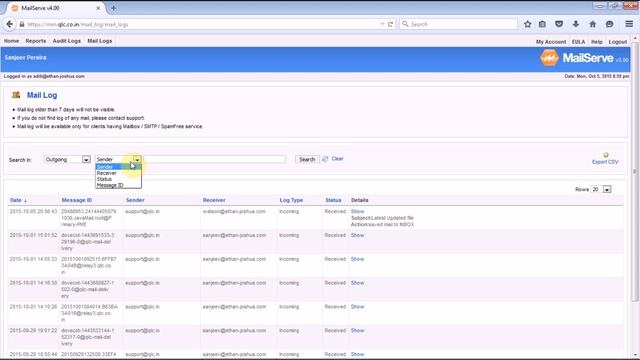Click the Clear link

(x=337, y=159)
